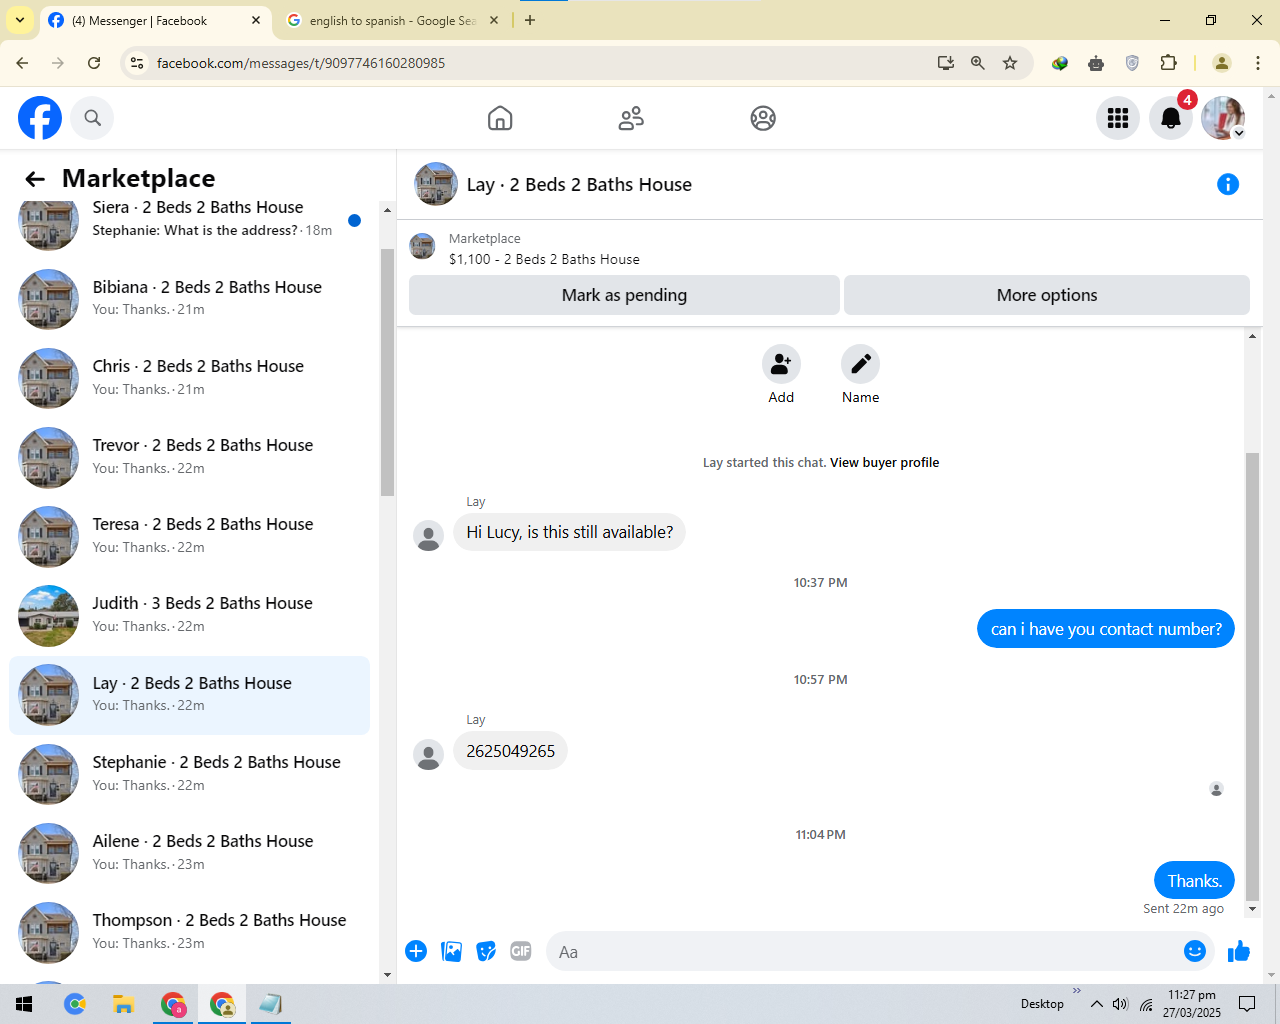Viewport: 1280px width, 1024px height.
Task: Go to Facebook Home icon
Action: [500, 118]
